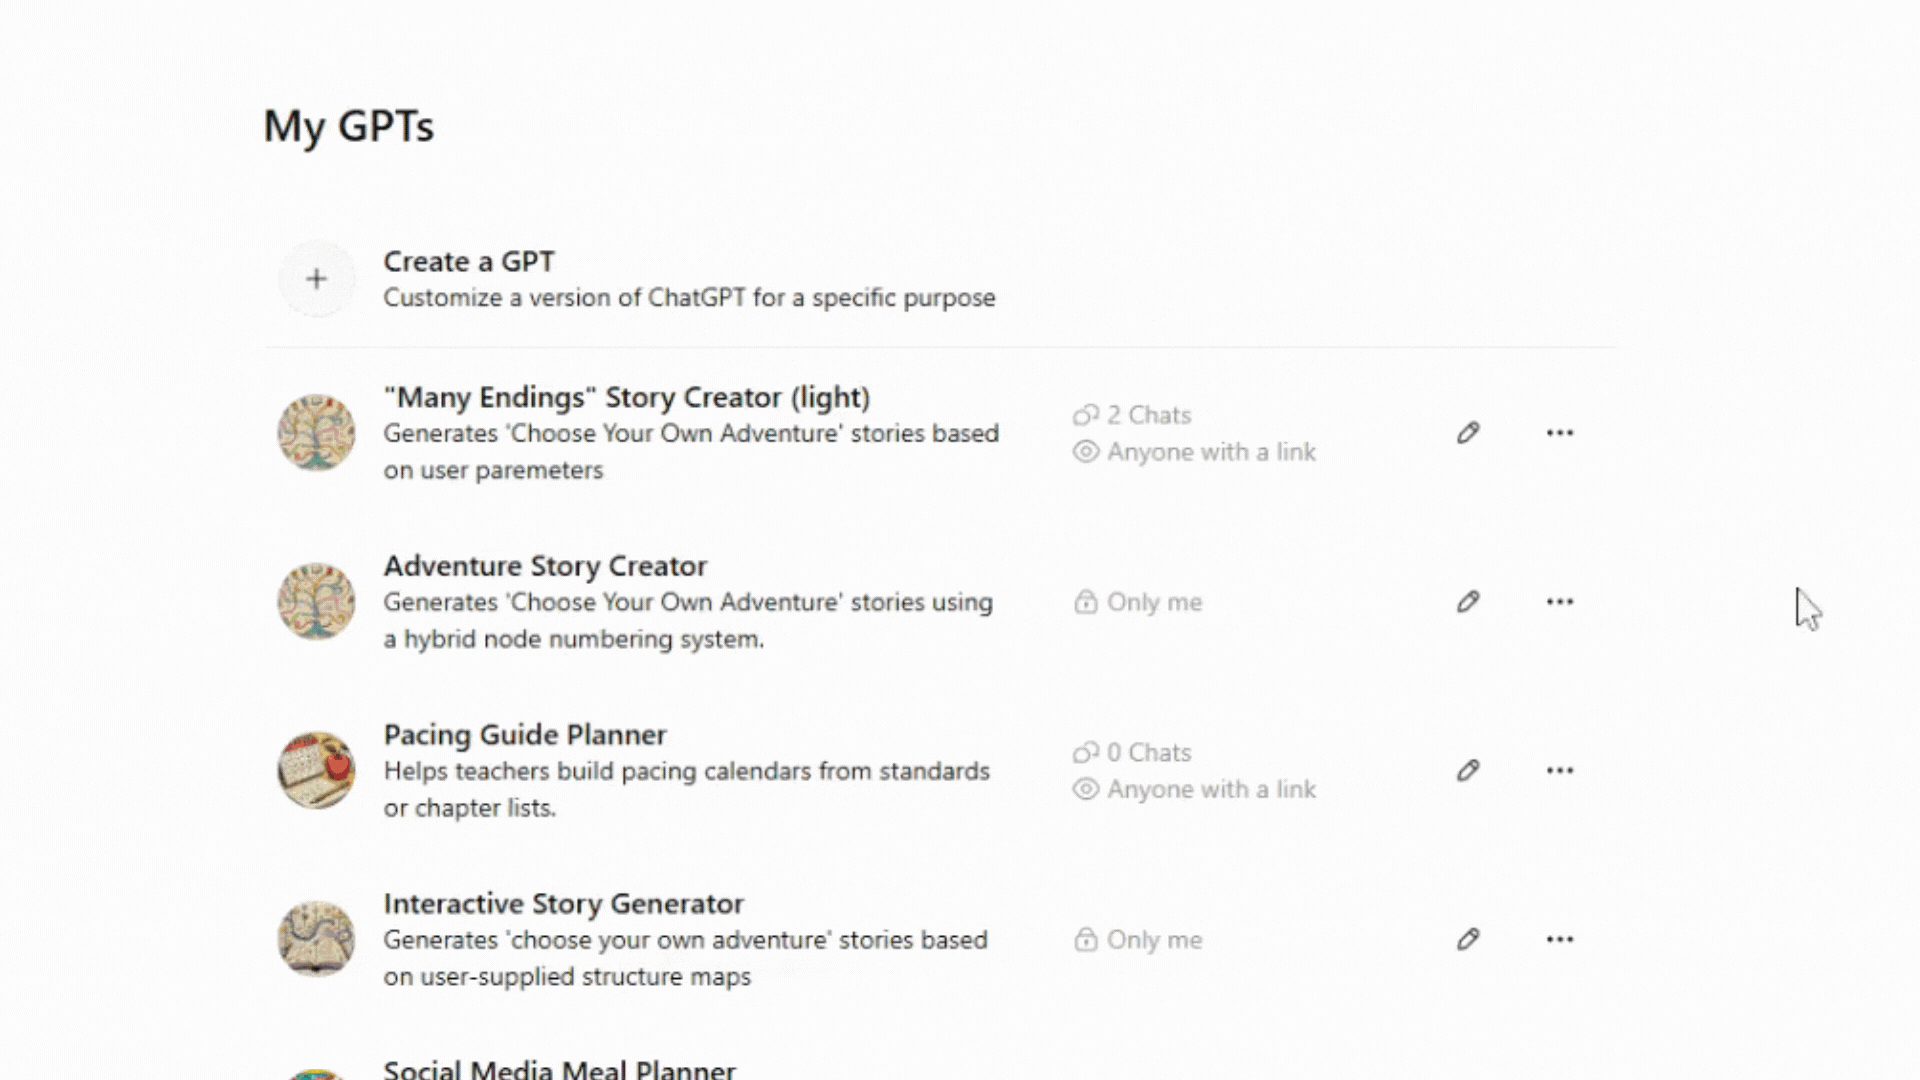
Task: Open the Adventure Story Creator title
Action: click(x=545, y=566)
